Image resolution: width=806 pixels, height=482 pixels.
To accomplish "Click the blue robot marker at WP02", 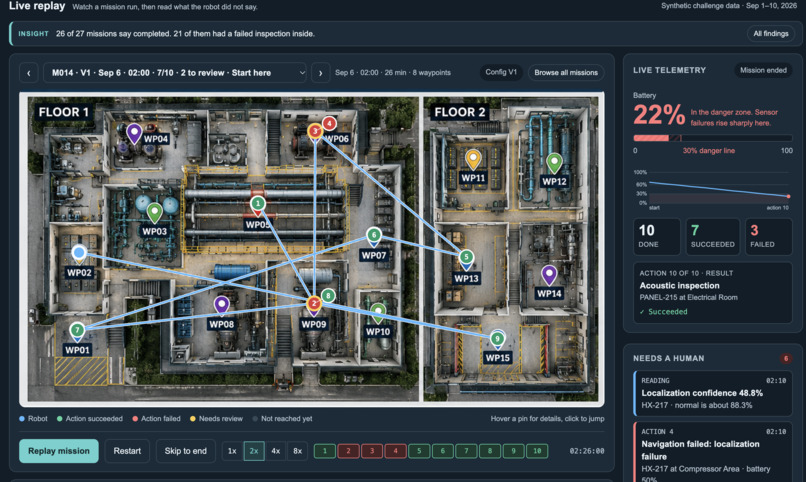I will pyautogui.click(x=79, y=252).
